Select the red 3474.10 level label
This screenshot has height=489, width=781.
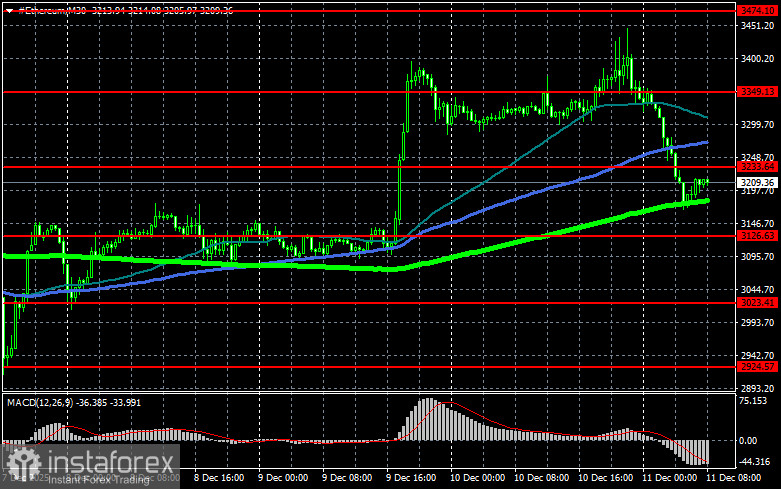[757, 10]
